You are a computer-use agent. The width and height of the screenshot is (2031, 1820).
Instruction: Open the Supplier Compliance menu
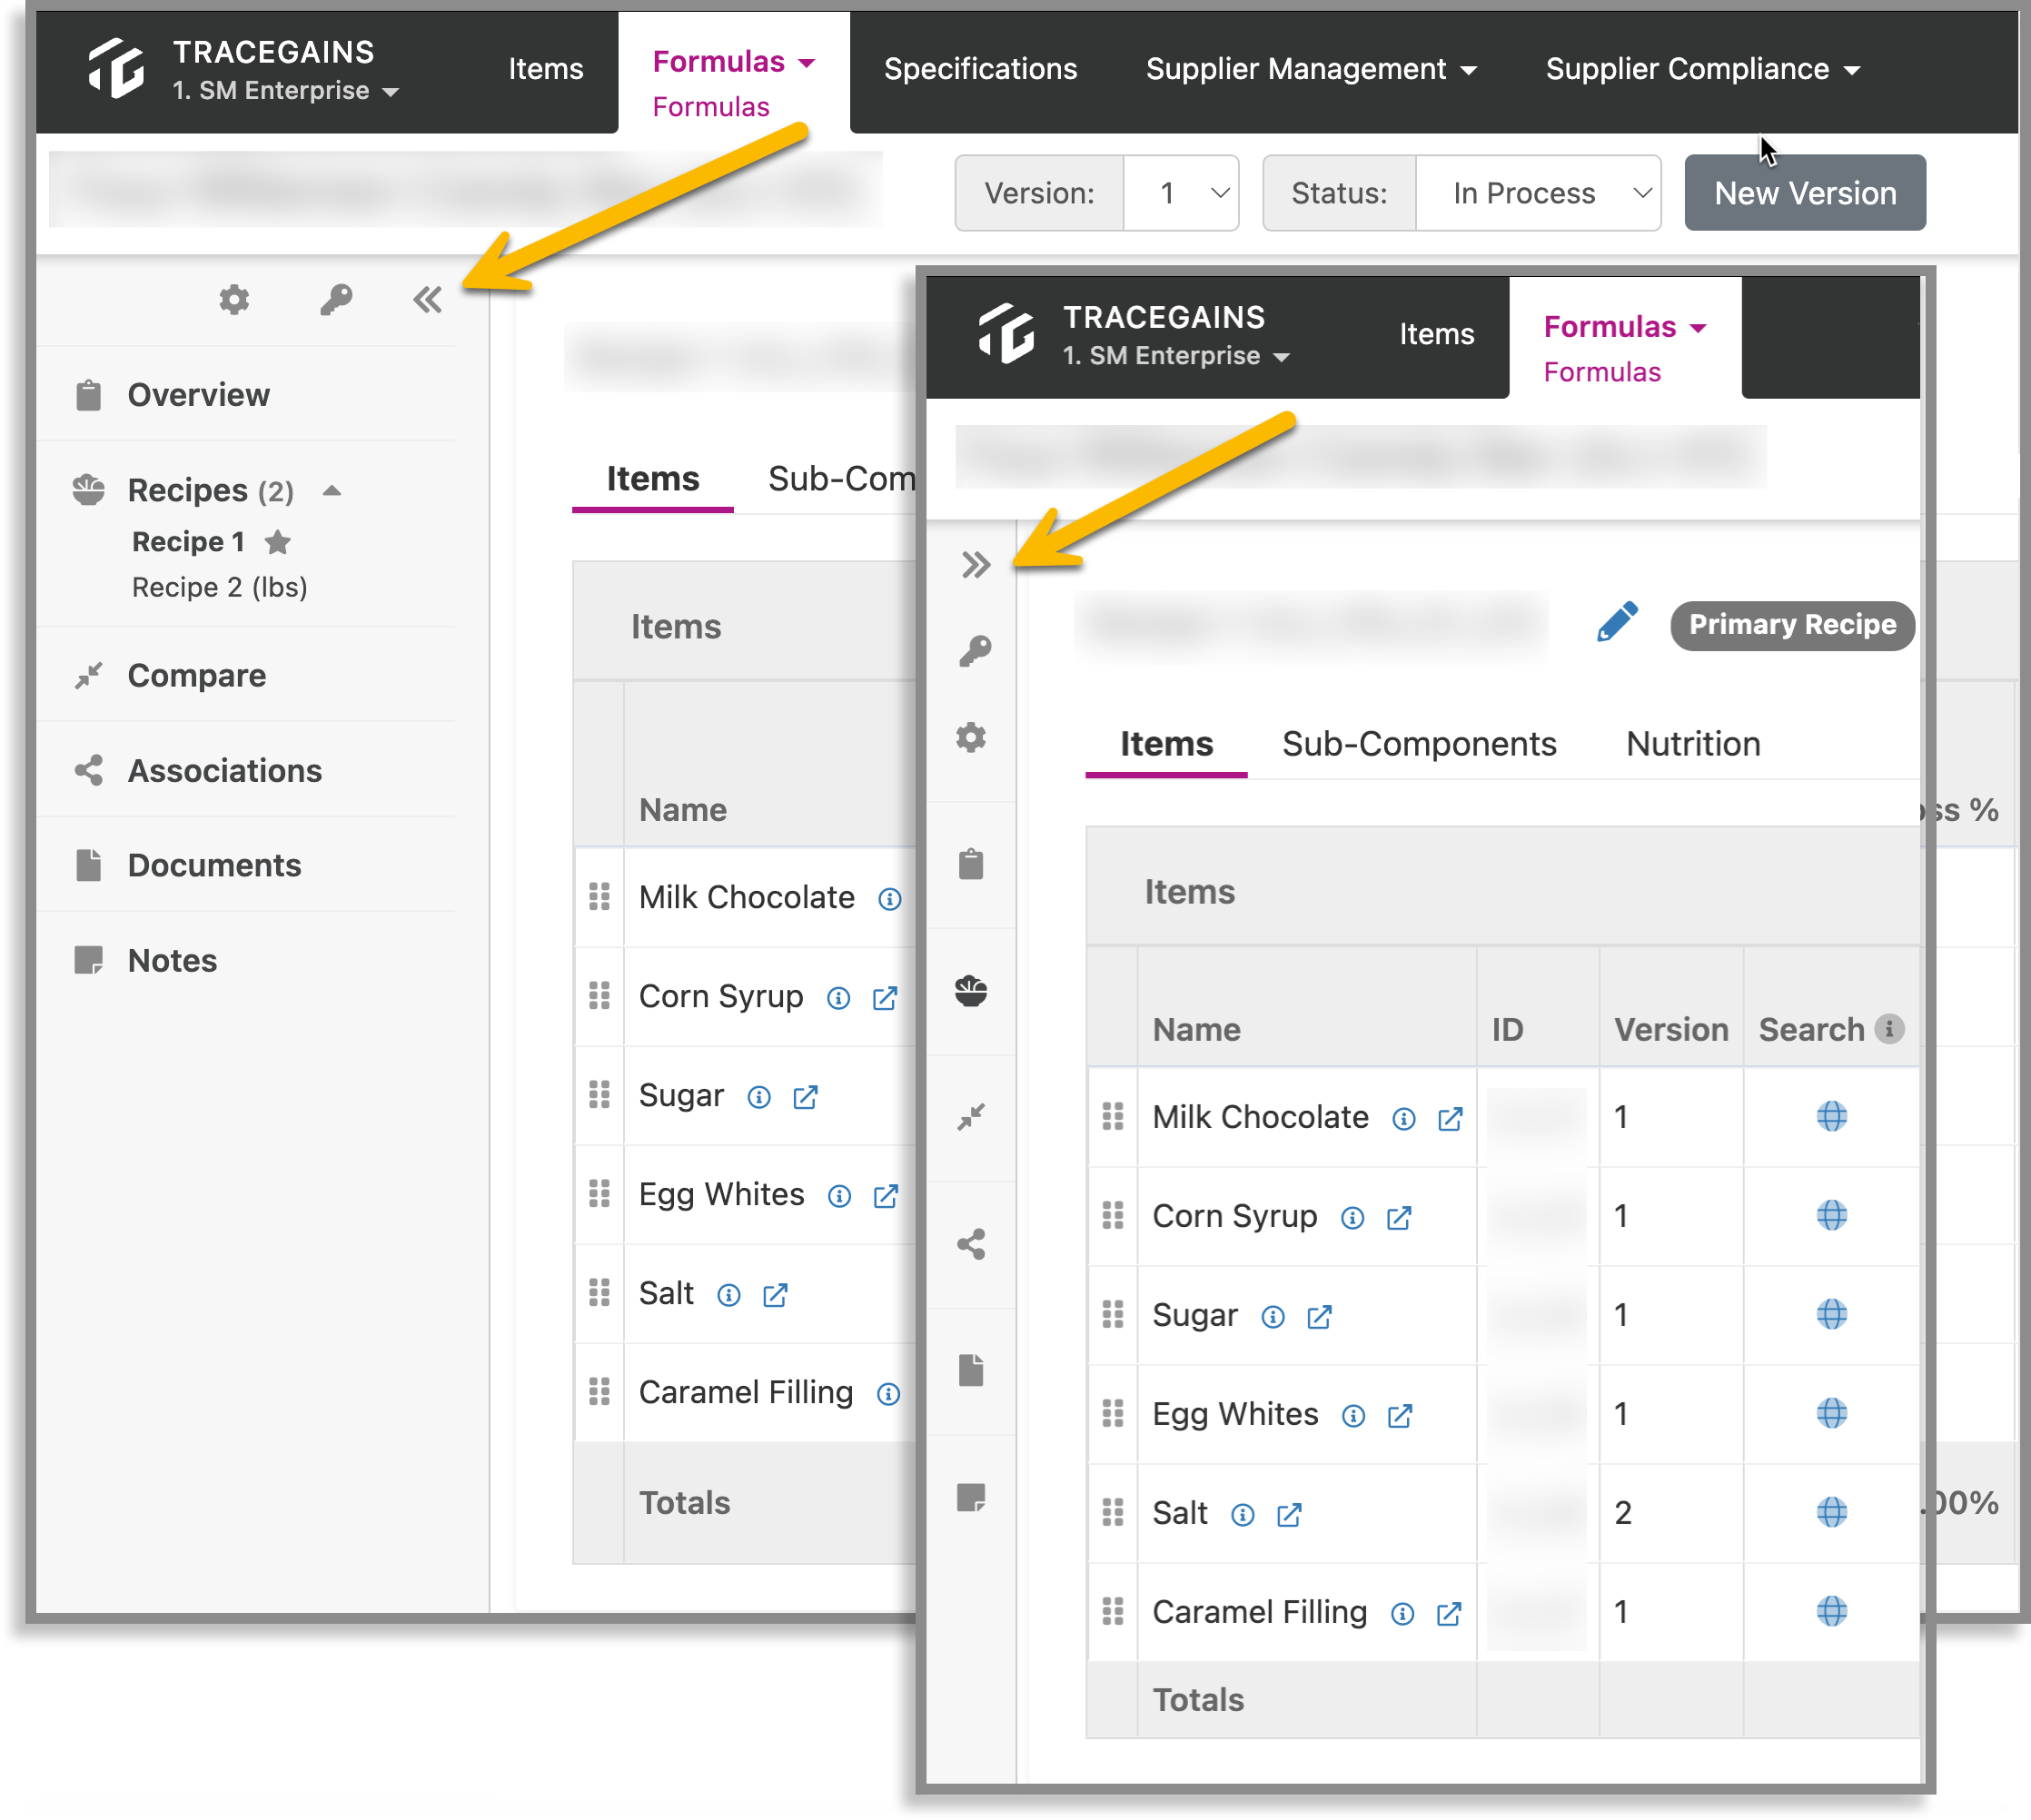coord(1702,68)
